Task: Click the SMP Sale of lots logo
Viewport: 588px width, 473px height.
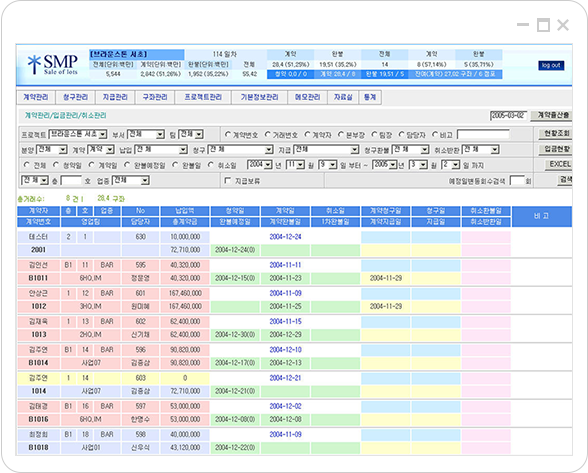Action: coord(53,65)
